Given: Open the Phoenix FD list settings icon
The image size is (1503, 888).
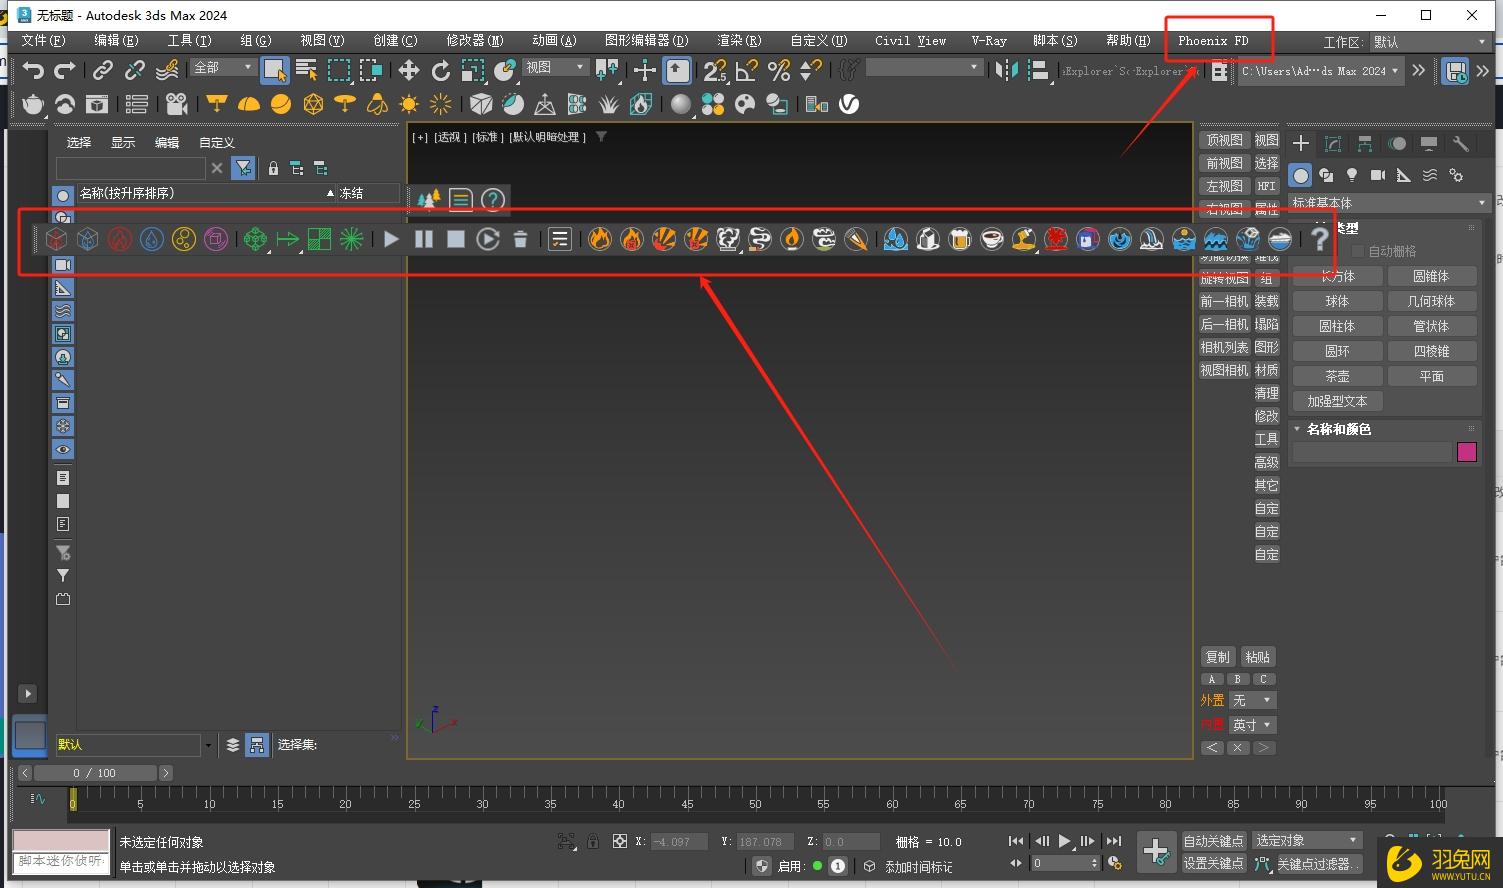Looking at the screenshot, I should coord(560,239).
